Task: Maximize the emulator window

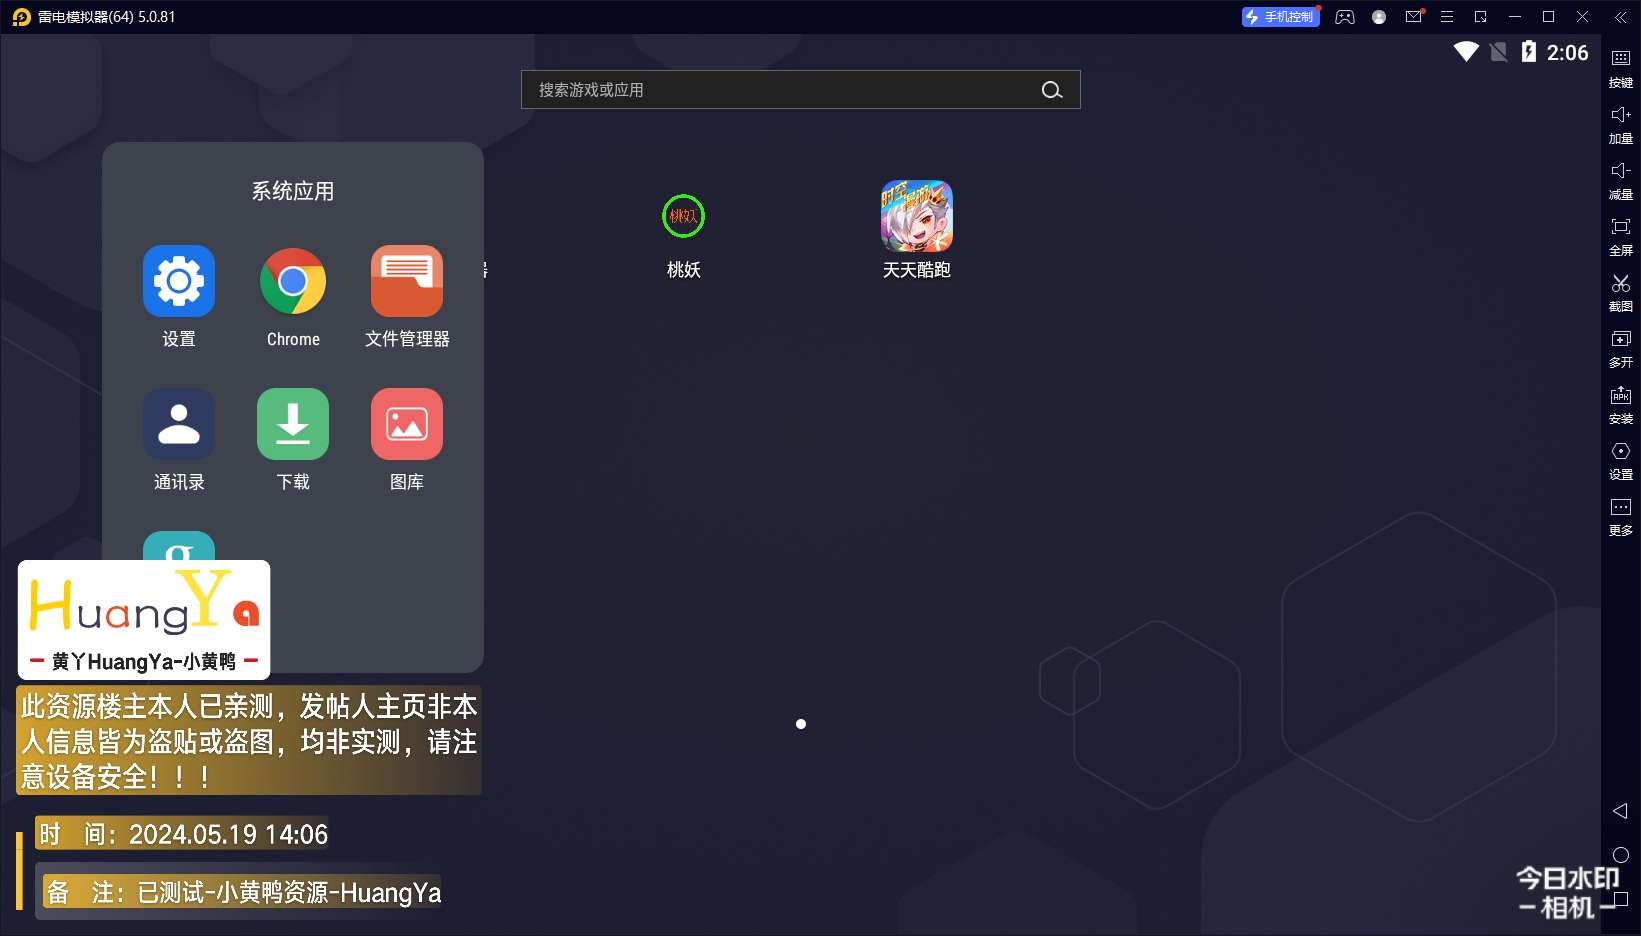Action: (1549, 17)
